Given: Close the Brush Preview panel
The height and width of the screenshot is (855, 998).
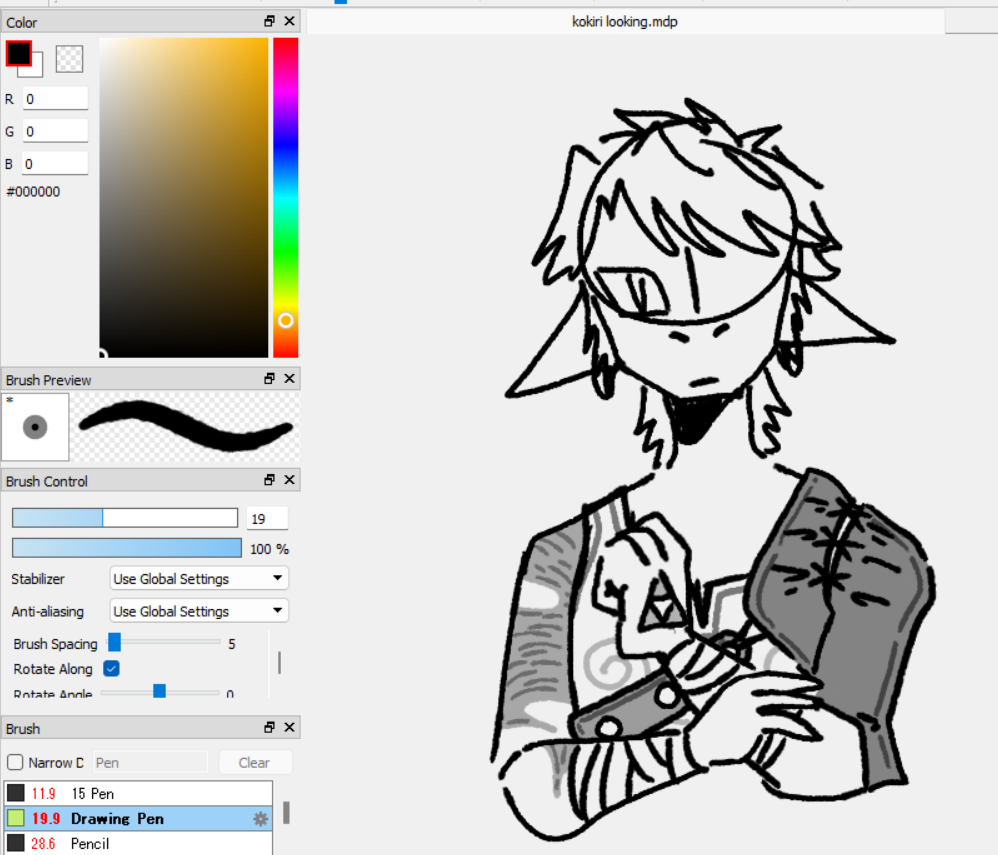Looking at the screenshot, I should [x=289, y=379].
